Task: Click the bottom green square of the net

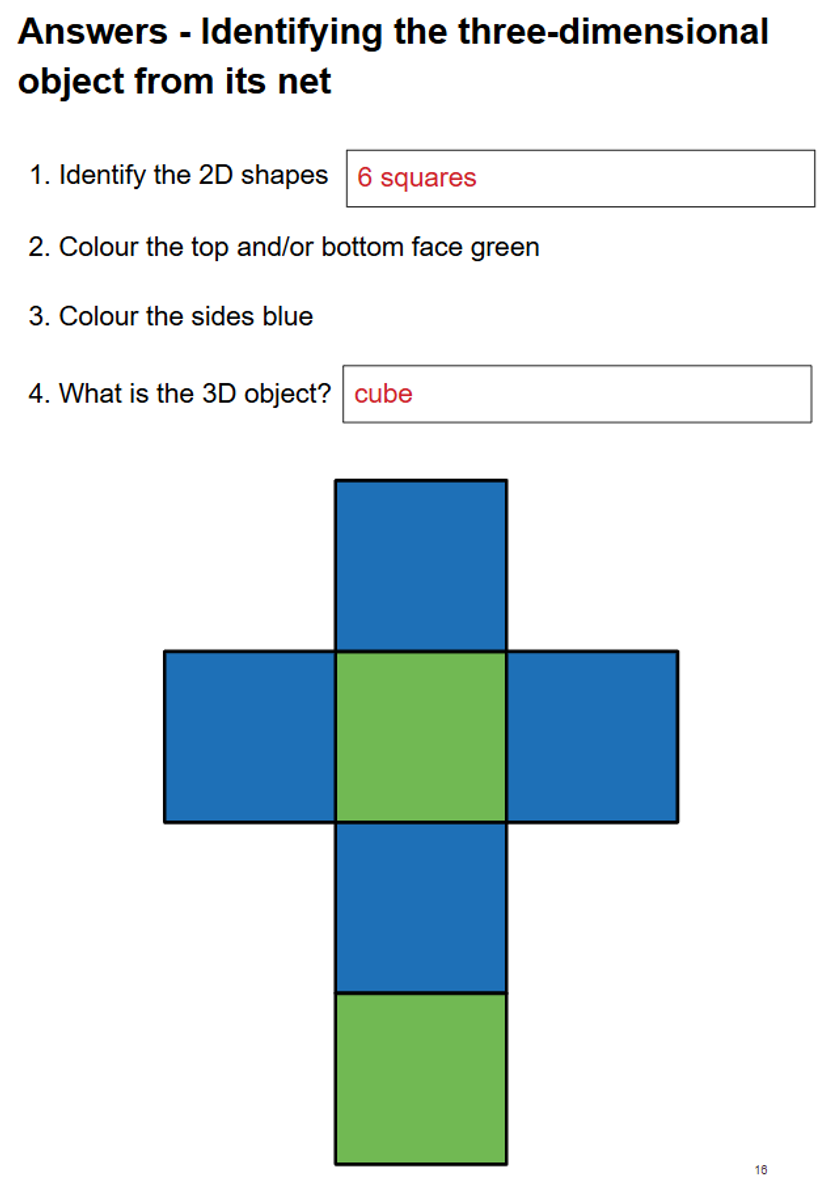Action: click(421, 1078)
